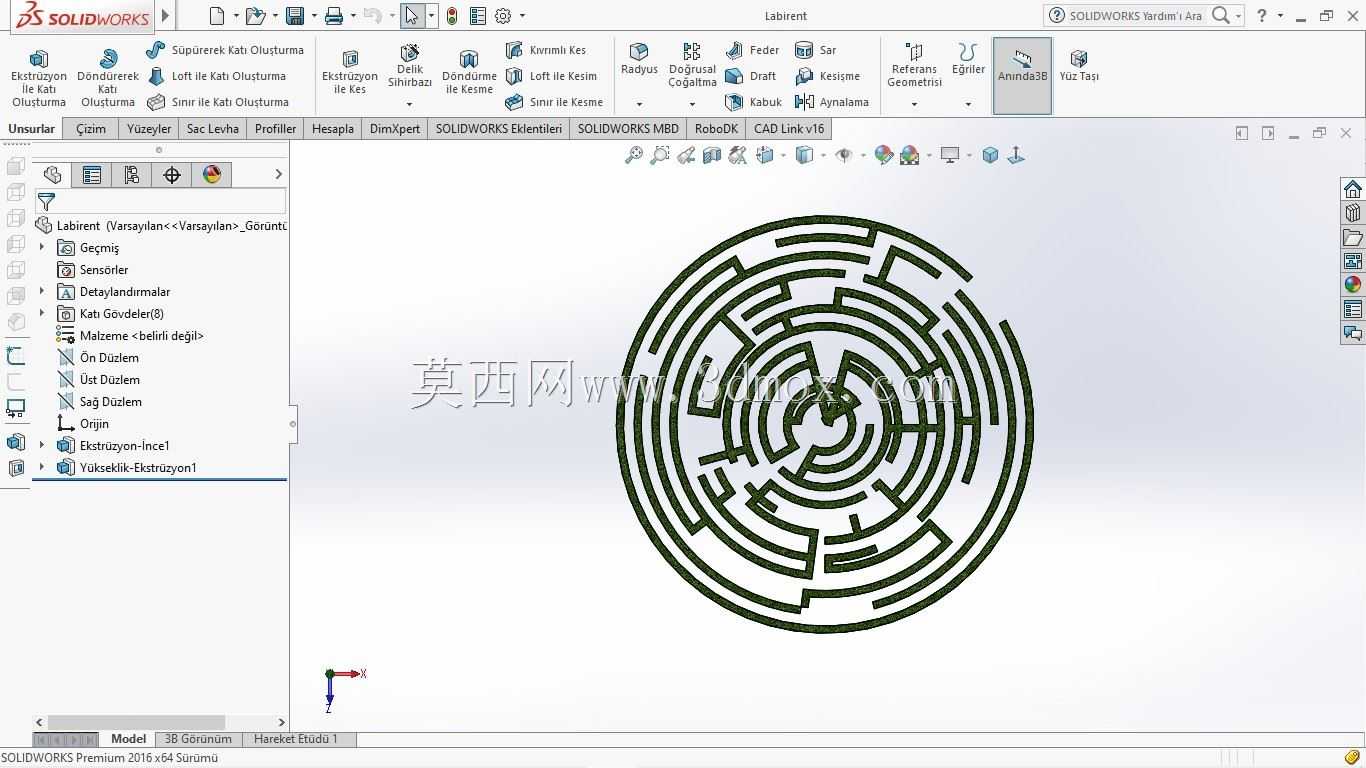The width and height of the screenshot is (1366, 768).
Task: Open Referans Geometrisi tool
Action: click(914, 65)
